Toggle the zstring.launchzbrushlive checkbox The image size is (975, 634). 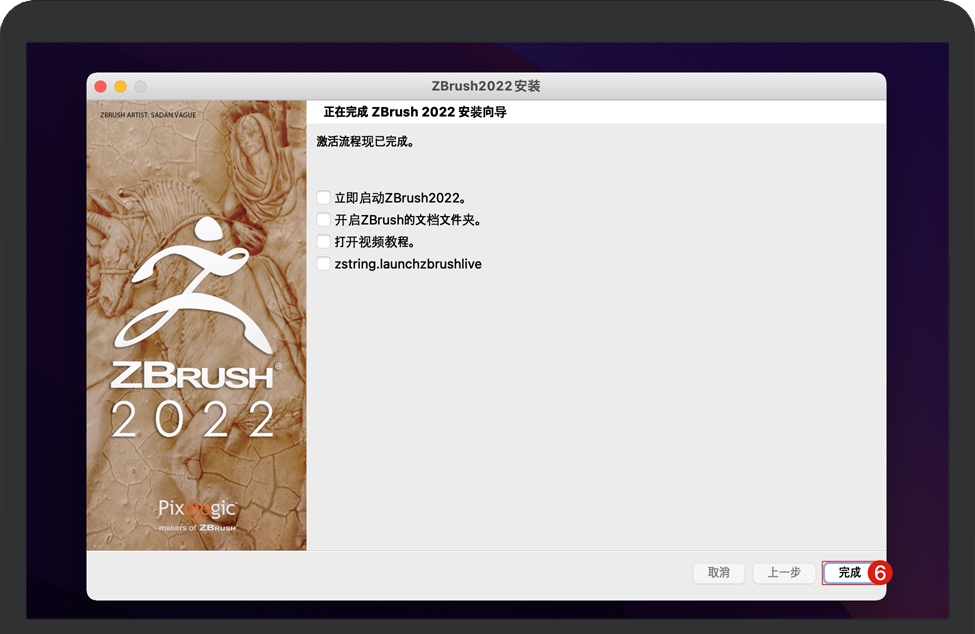point(323,264)
